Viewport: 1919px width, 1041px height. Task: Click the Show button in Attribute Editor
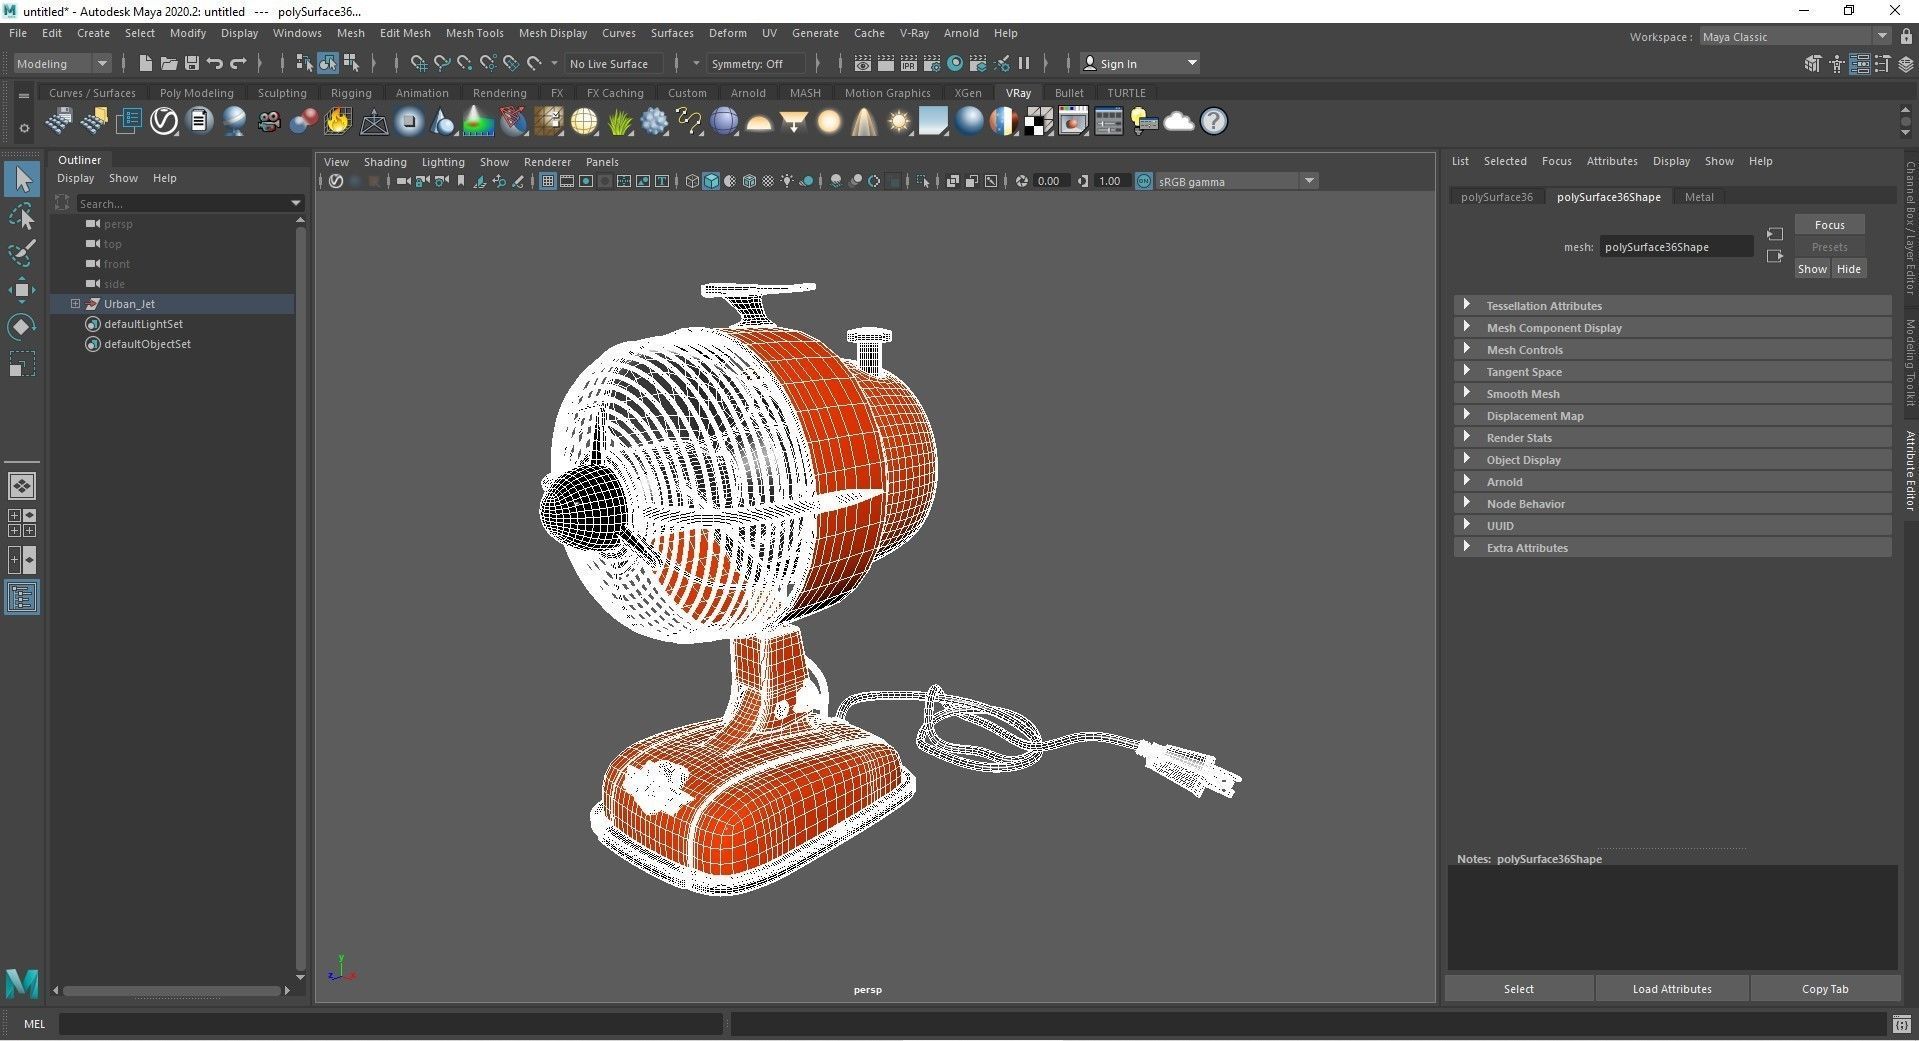click(x=1812, y=269)
